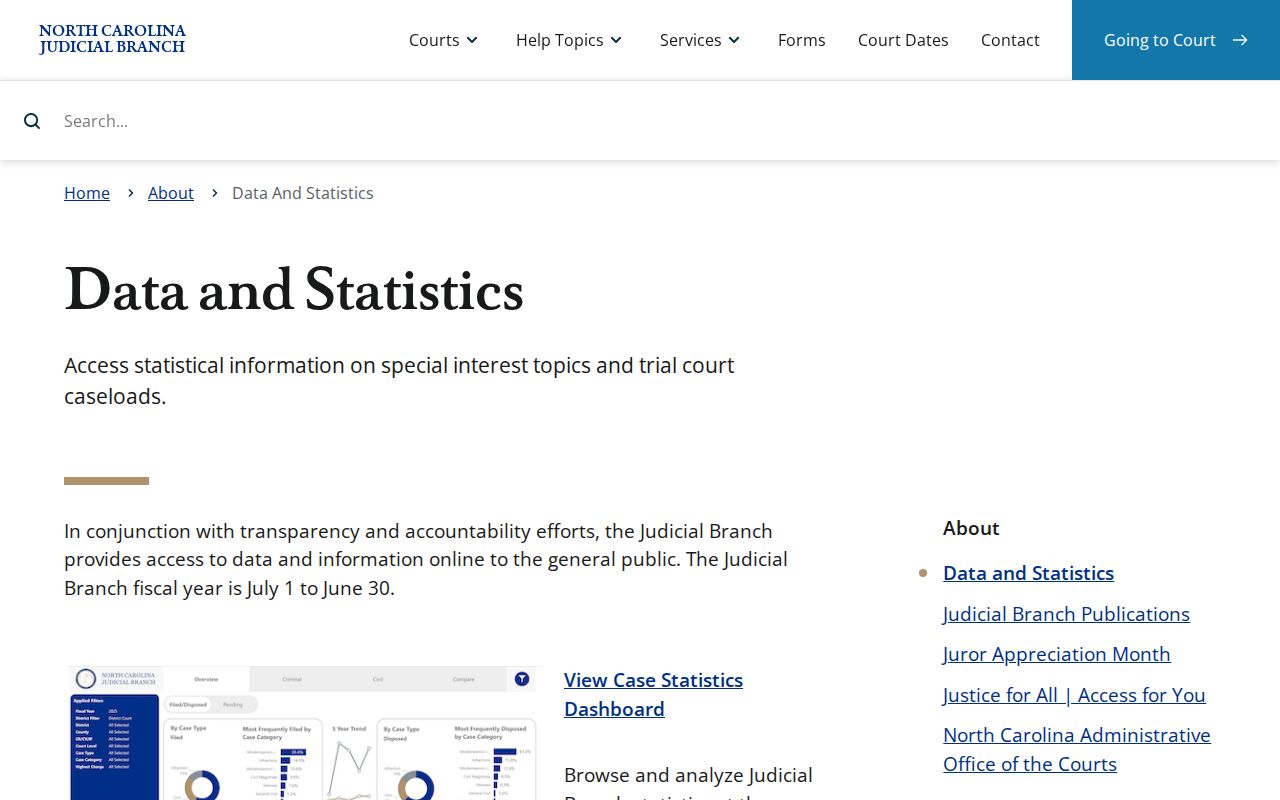Expand the Help Topics dropdown menu
The height and width of the screenshot is (800, 1280).
(570, 40)
